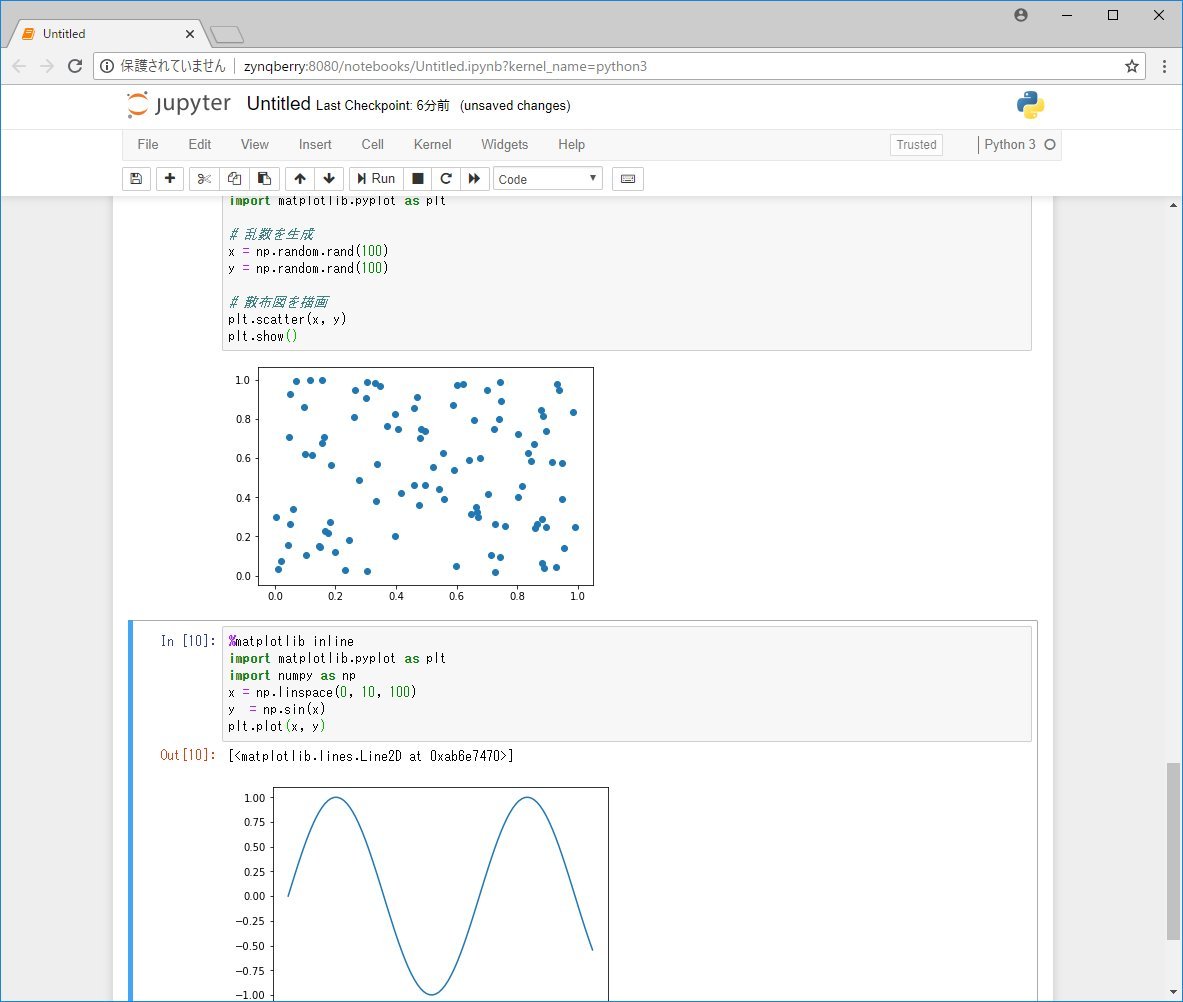Open the command palette keyboard icon
This screenshot has width=1183, height=1002.
click(628, 179)
